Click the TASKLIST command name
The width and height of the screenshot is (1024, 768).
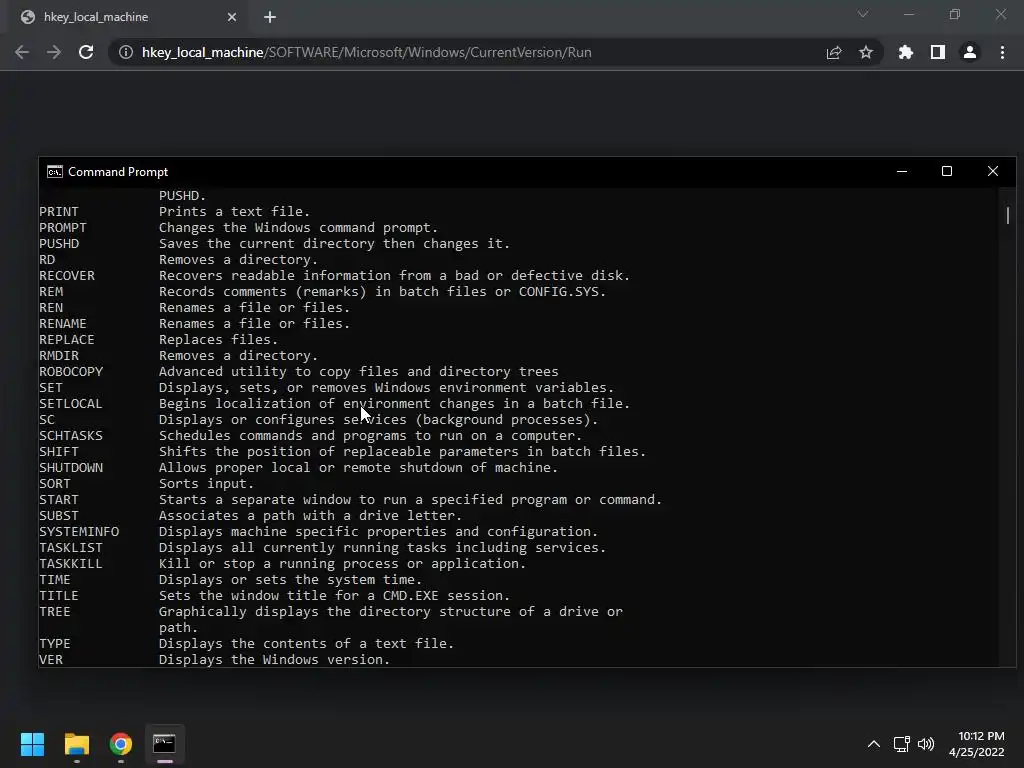(x=71, y=548)
